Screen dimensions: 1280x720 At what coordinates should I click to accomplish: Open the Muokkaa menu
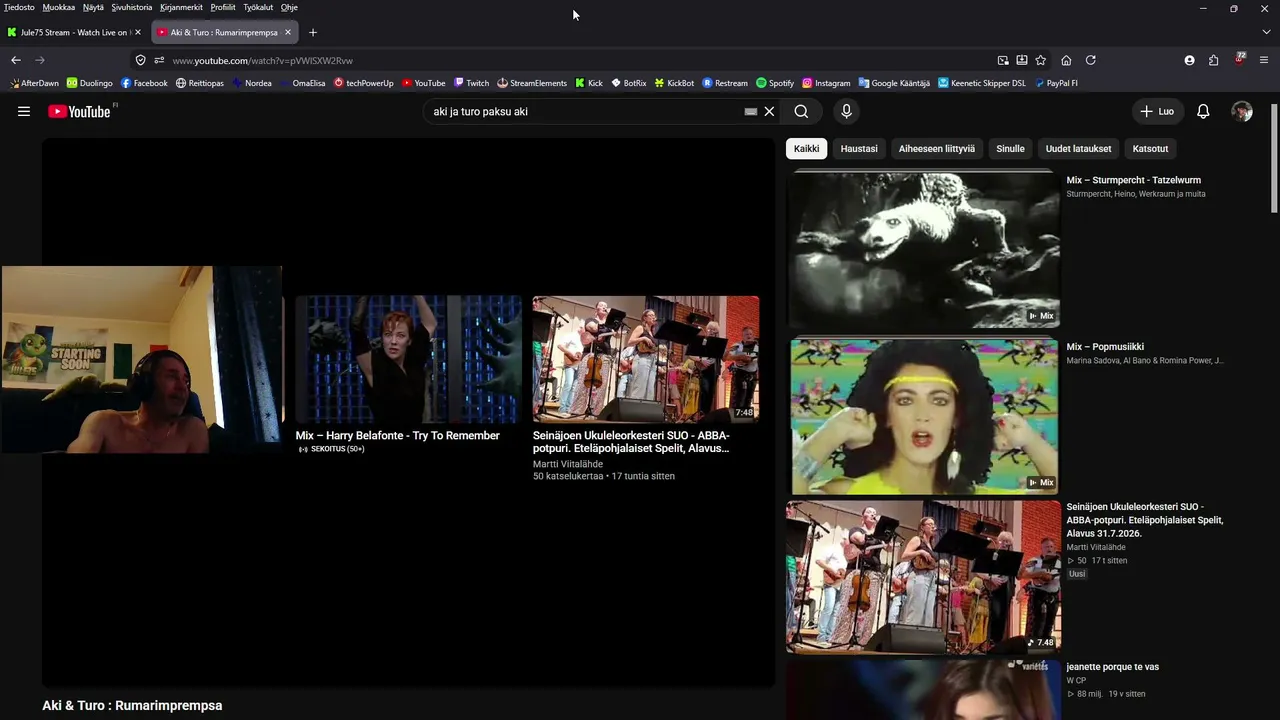click(x=59, y=7)
